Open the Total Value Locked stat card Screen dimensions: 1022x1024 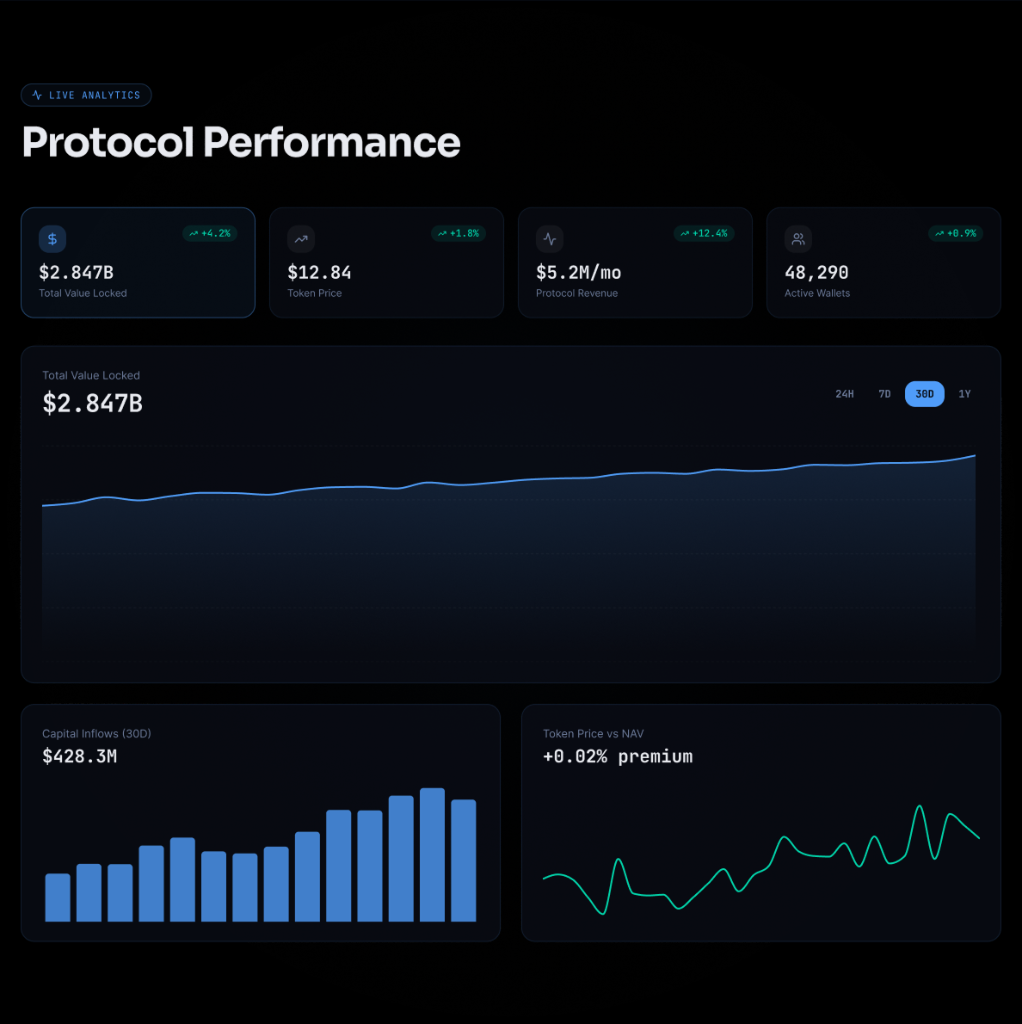pyautogui.click(x=138, y=263)
